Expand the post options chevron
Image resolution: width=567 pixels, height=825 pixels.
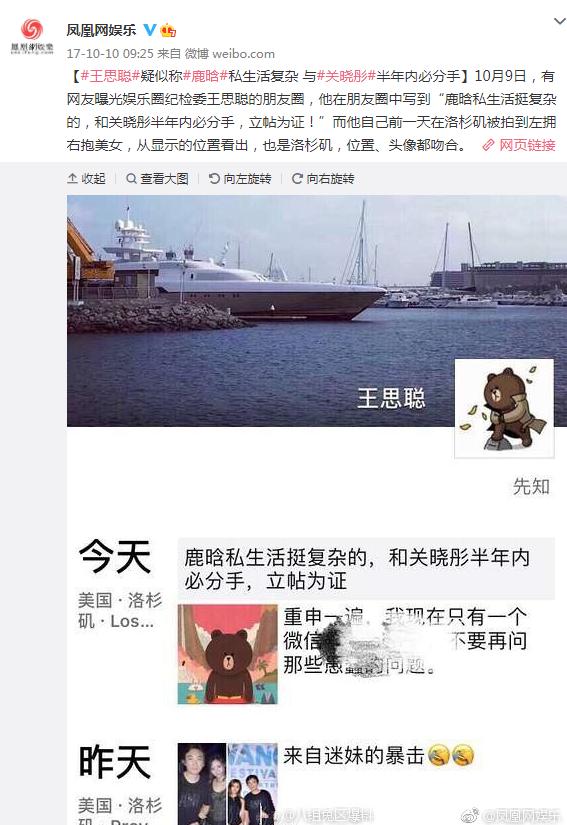560,22
